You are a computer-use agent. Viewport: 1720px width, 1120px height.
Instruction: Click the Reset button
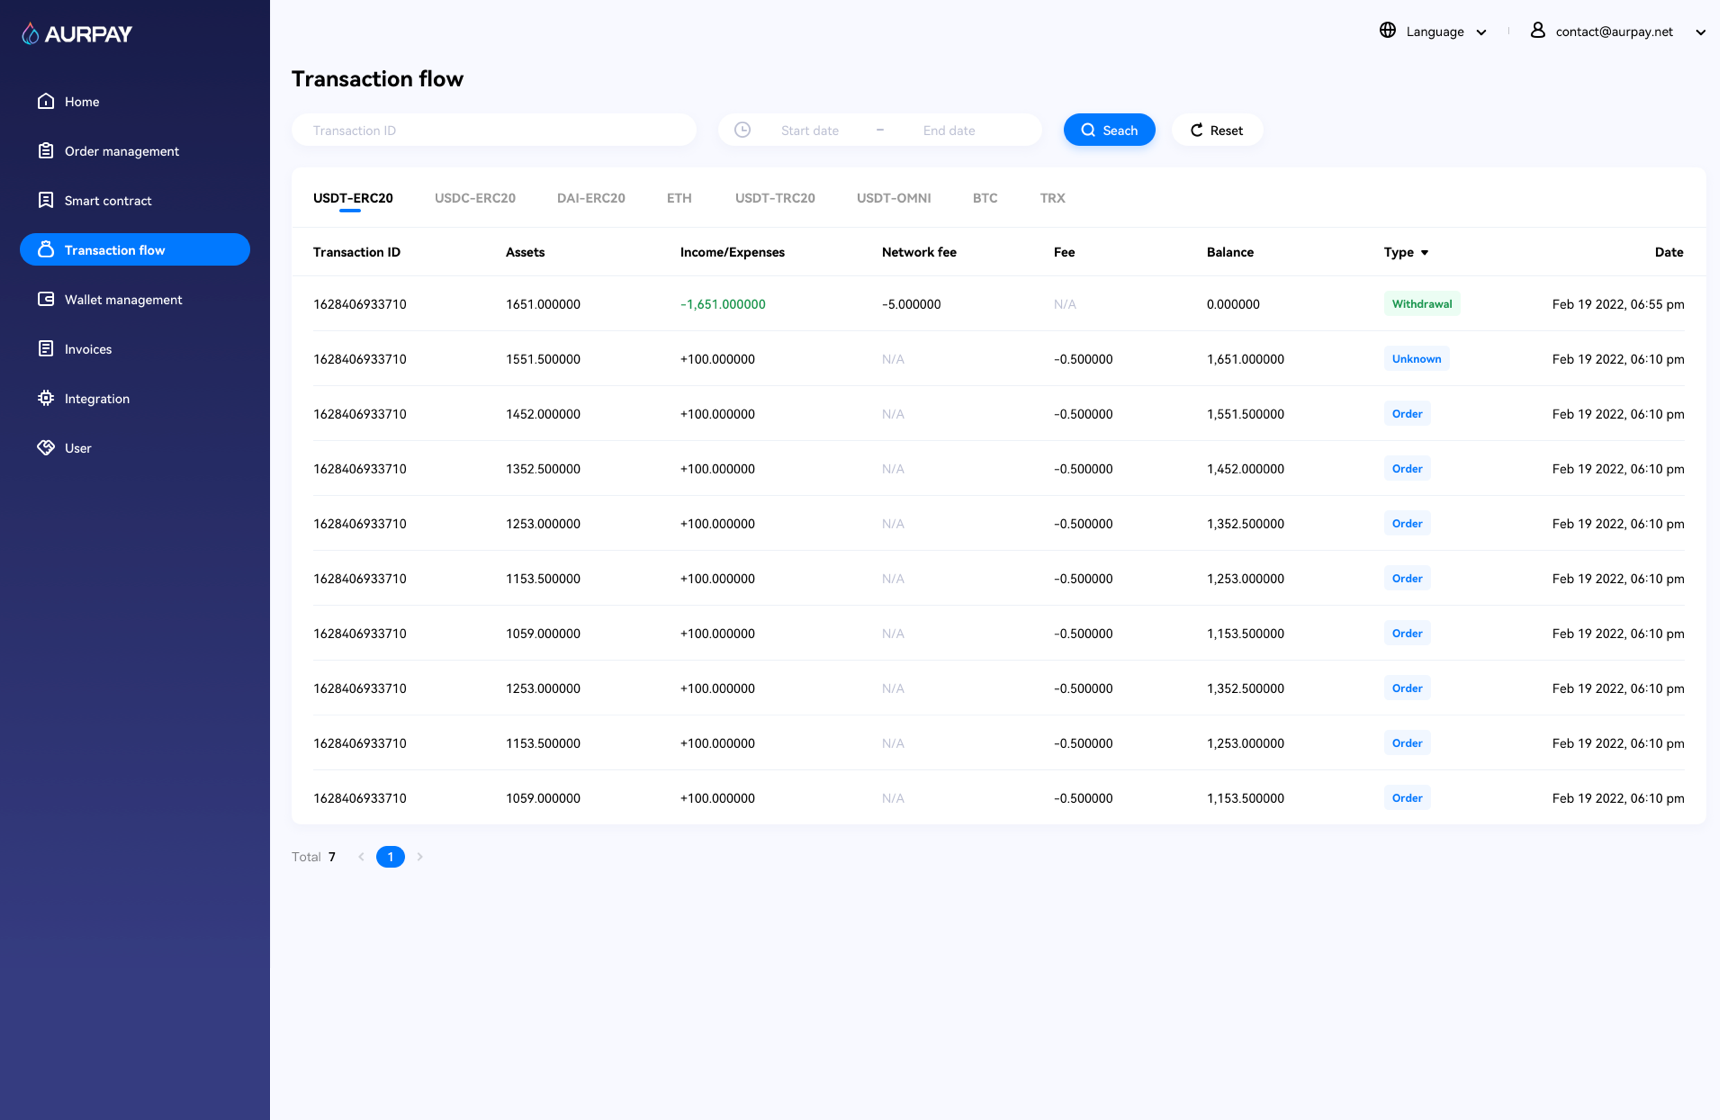[1217, 130]
